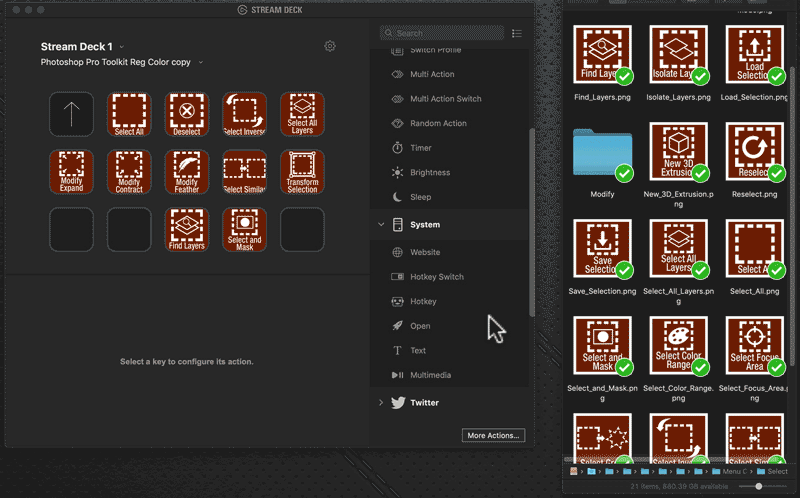Select Select_All_Layers.png in Finder
The image size is (800, 498).
click(x=678, y=248)
